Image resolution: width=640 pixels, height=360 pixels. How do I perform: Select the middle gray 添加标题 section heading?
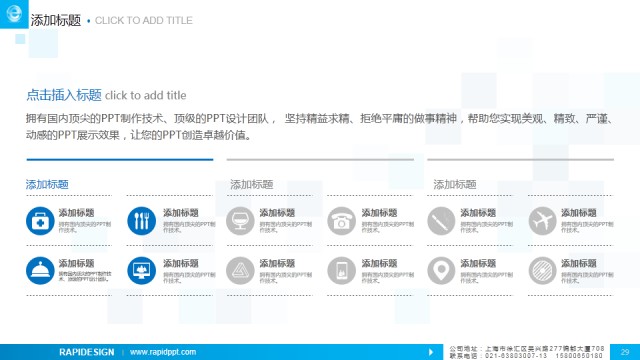251,184
